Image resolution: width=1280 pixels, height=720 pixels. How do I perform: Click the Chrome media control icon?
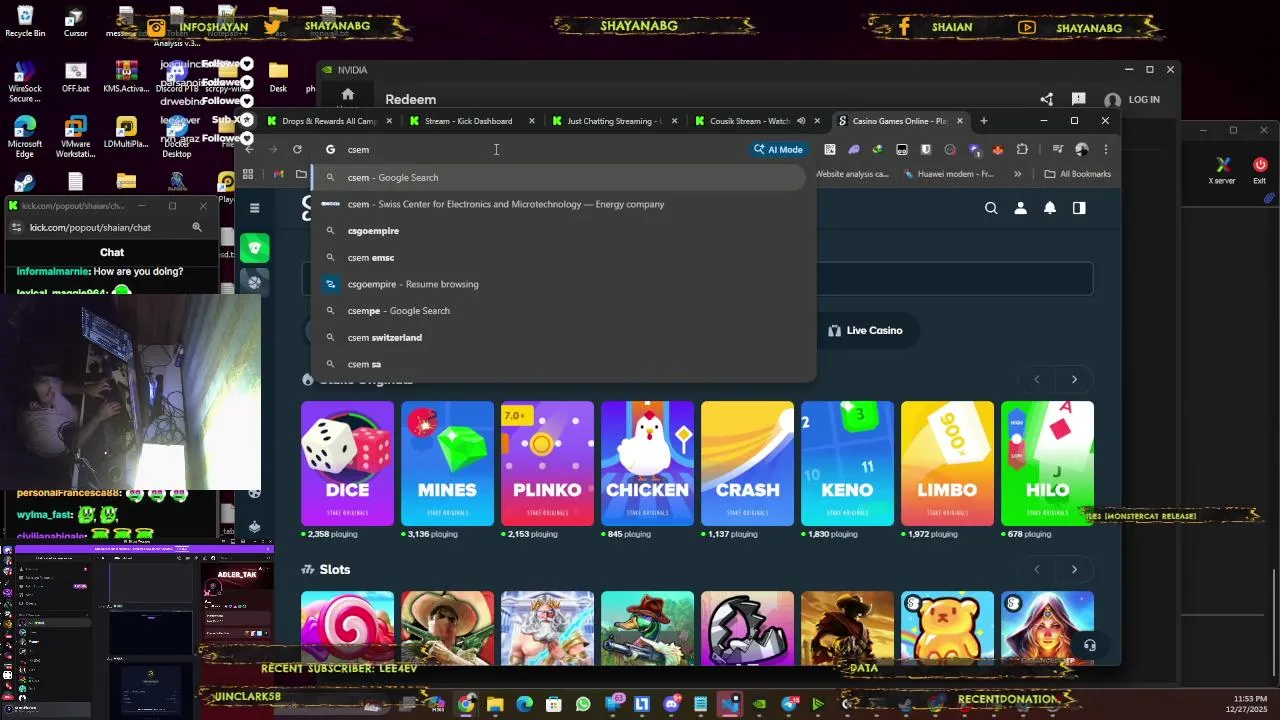tap(1058, 149)
